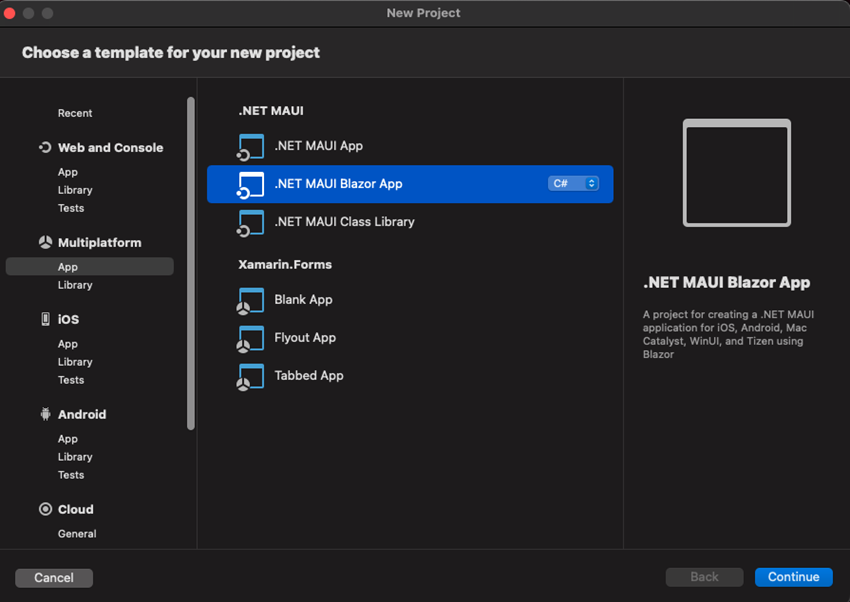Click the .NET MAUI Class Library icon
Viewport: 850px width, 602px height.
pos(250,222)
